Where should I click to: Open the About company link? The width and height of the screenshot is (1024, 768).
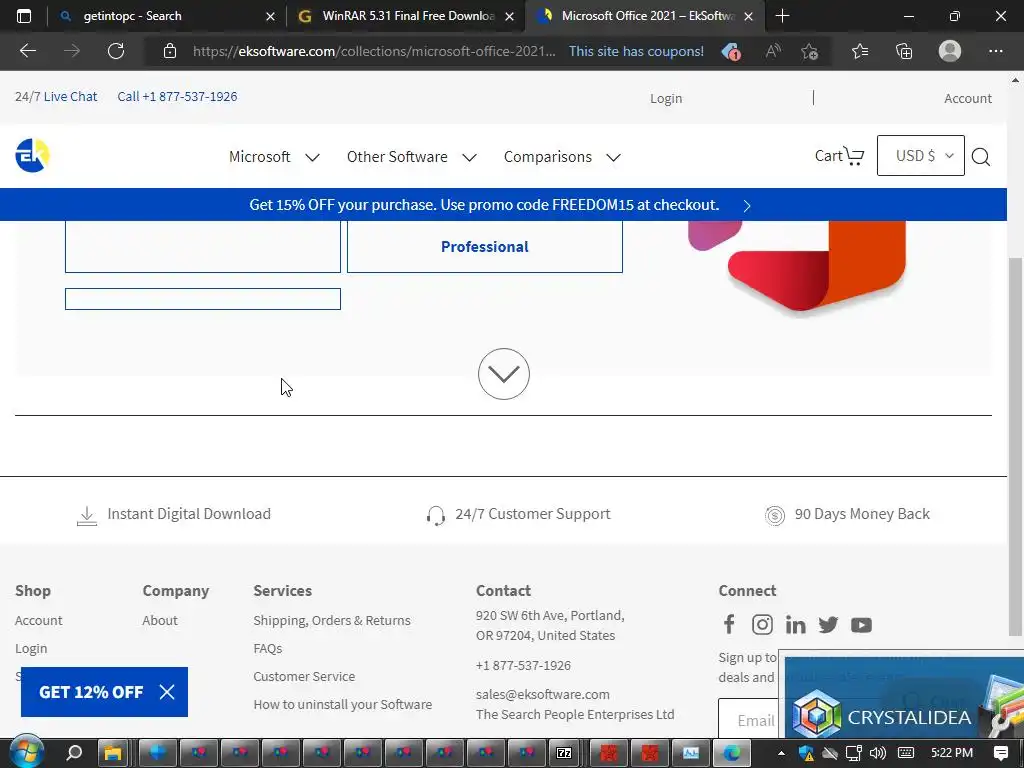tap(160, 620)
